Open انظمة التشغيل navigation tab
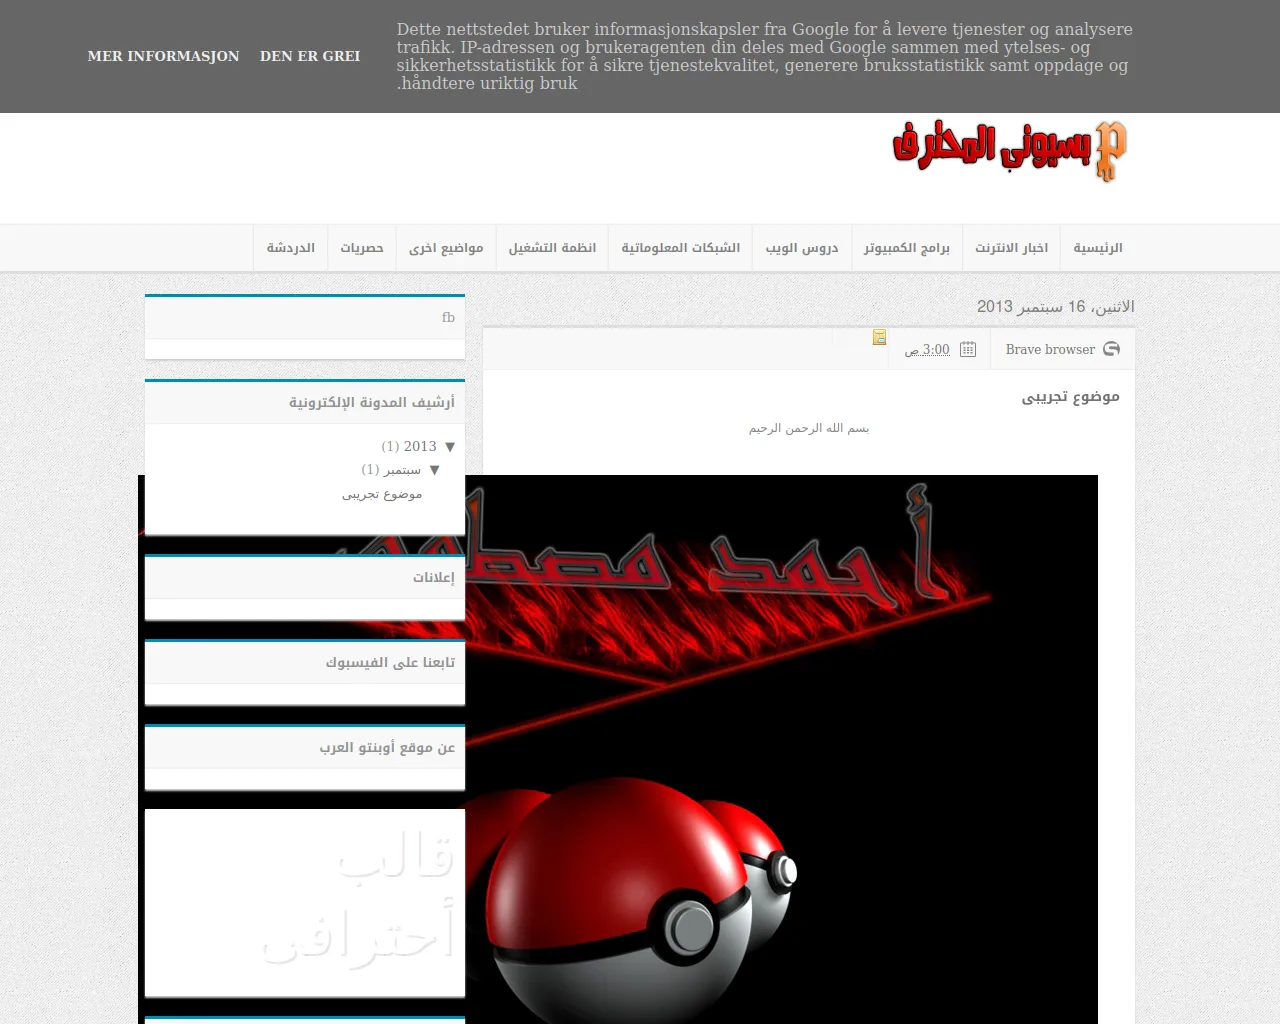This screenshot has width=1280, height=1024. (x=552, y=248)
